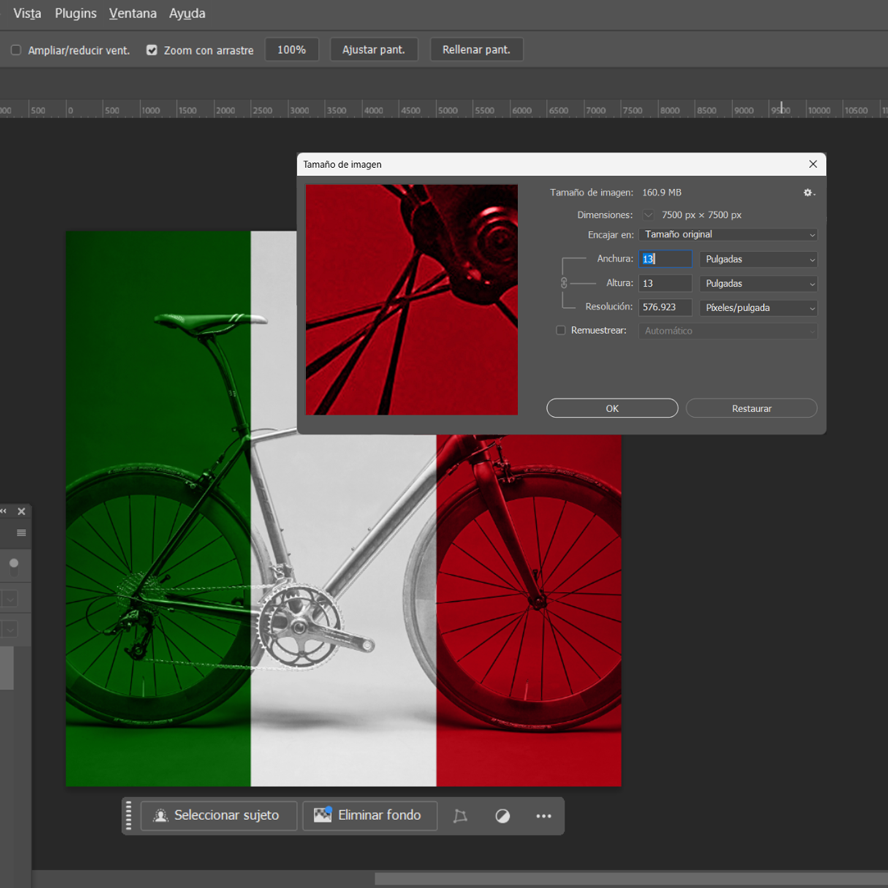
Task: Open the Plugins menu
Action: [x=75, y=13]
